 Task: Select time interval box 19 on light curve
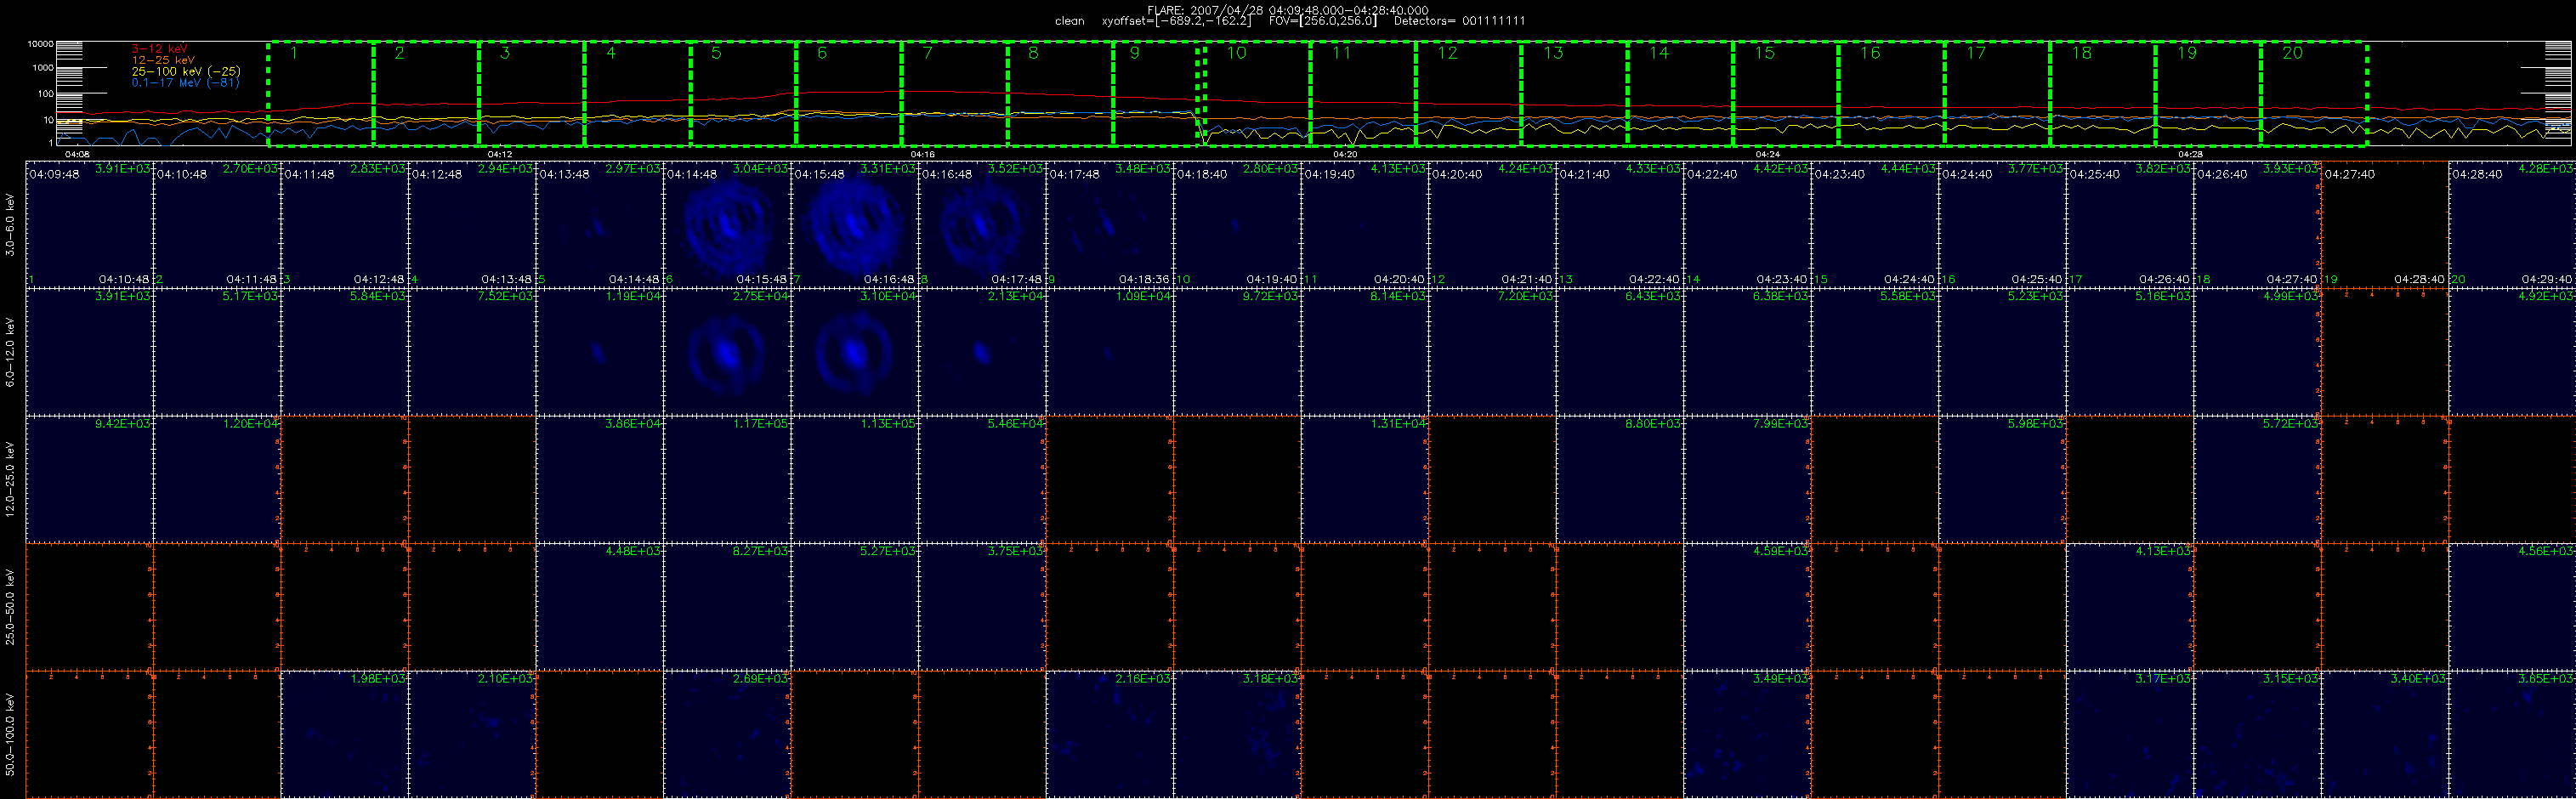2209,94
